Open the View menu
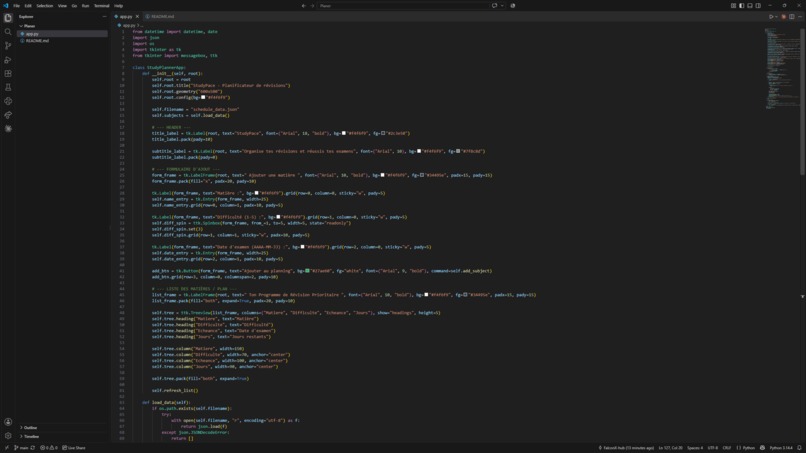Screen dimensions: 806x453 62,6
